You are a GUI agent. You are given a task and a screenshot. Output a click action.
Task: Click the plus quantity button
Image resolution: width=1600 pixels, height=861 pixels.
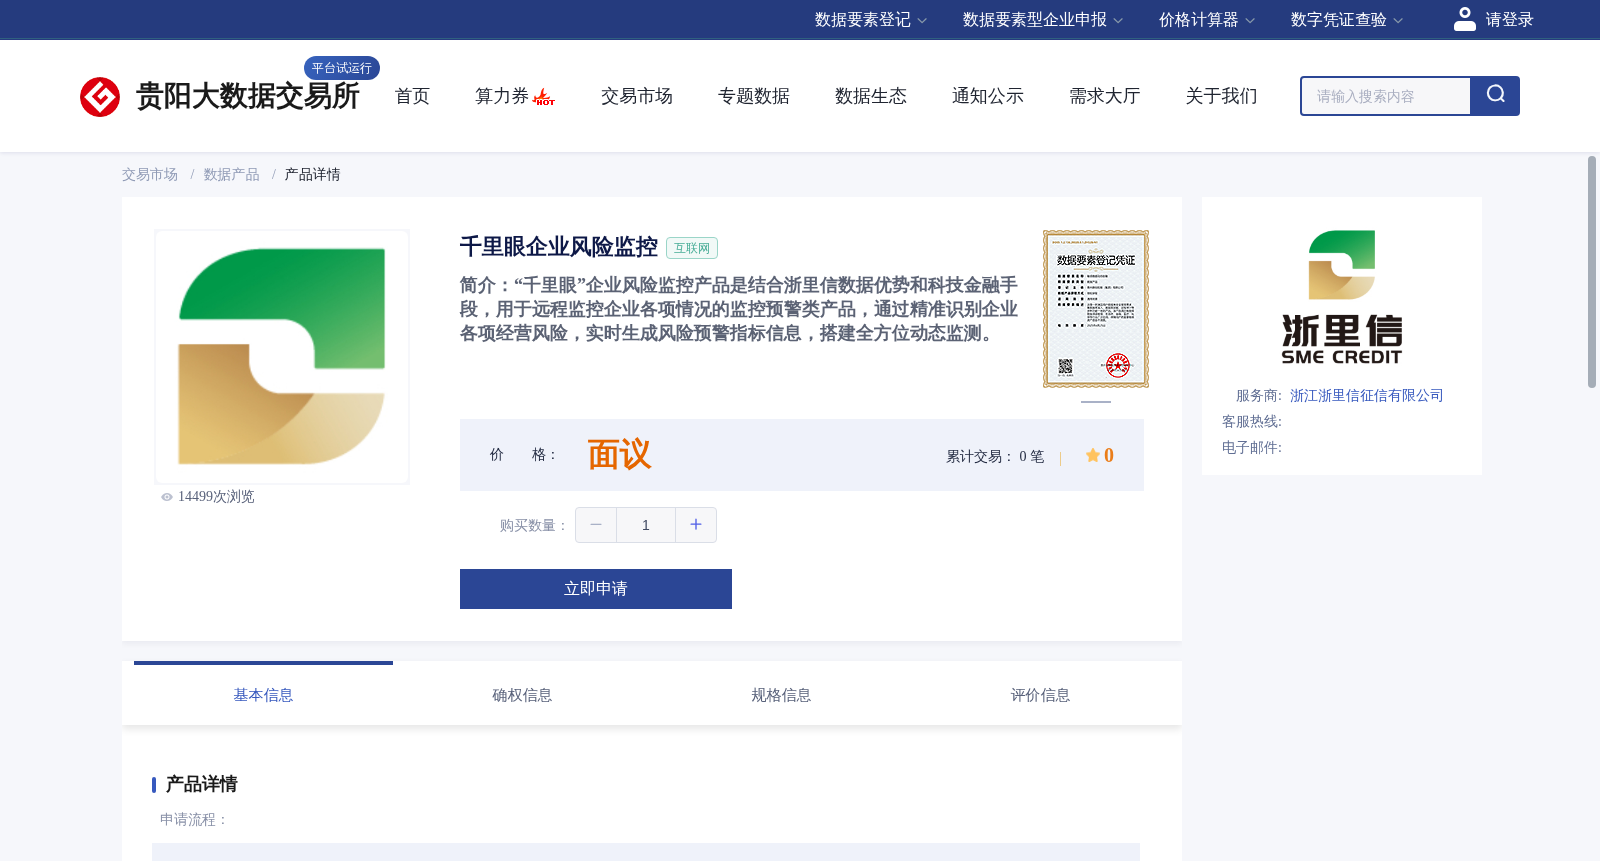tap(696, 525)
